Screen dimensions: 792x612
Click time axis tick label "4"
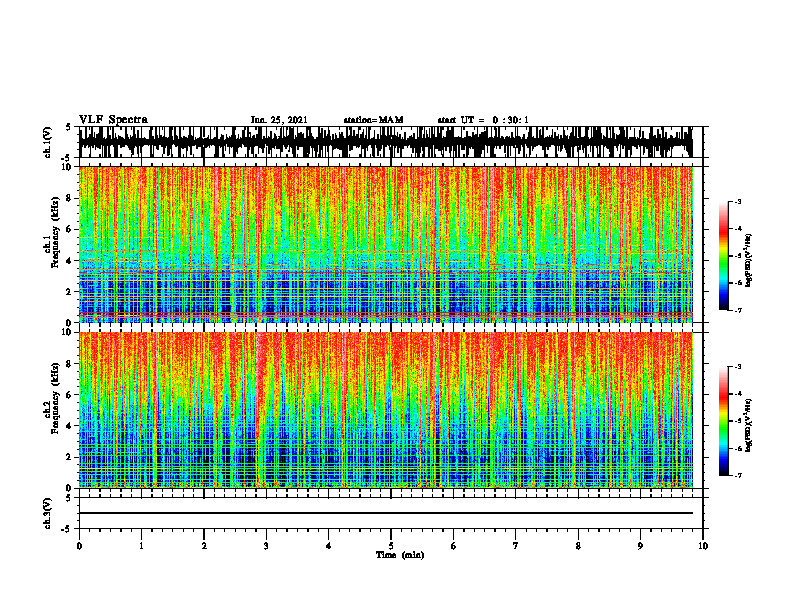coord(329,546)
